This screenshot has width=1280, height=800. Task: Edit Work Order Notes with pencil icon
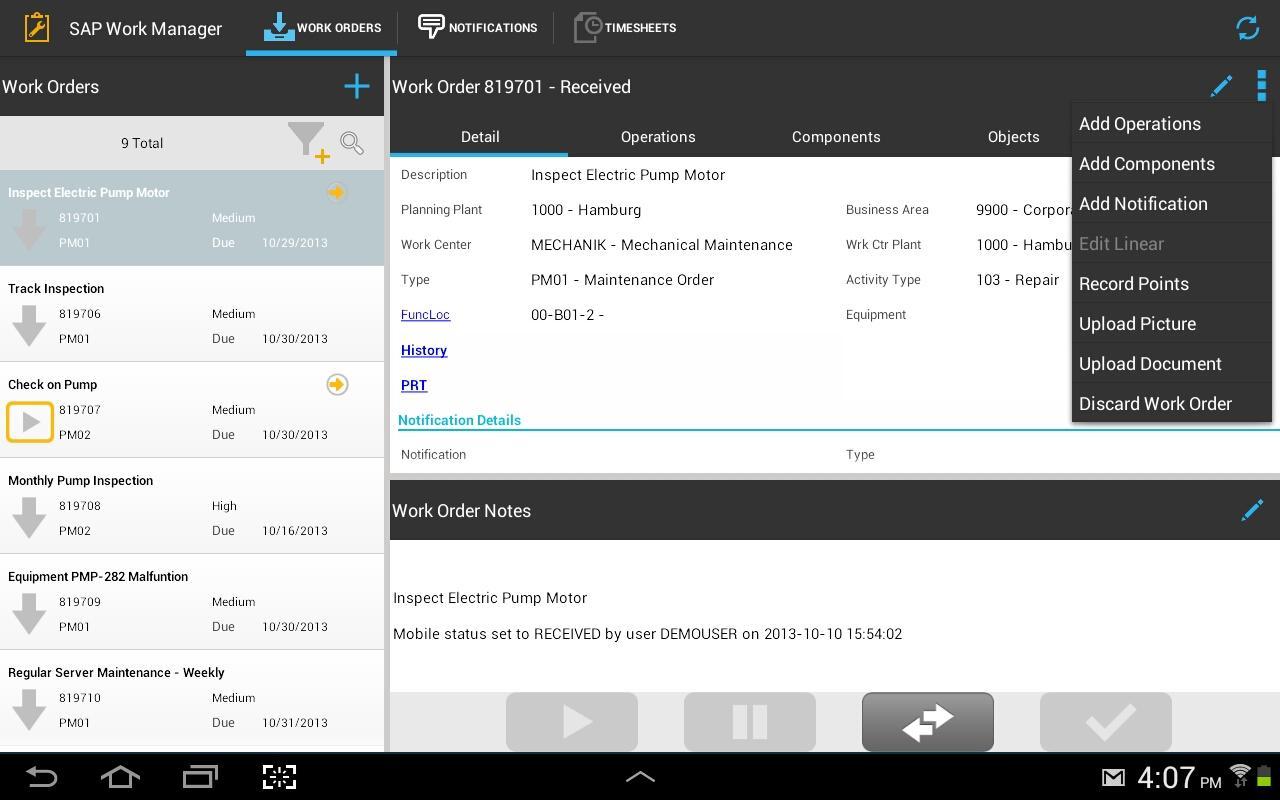pyautogui.click(x=1252, y=510)
